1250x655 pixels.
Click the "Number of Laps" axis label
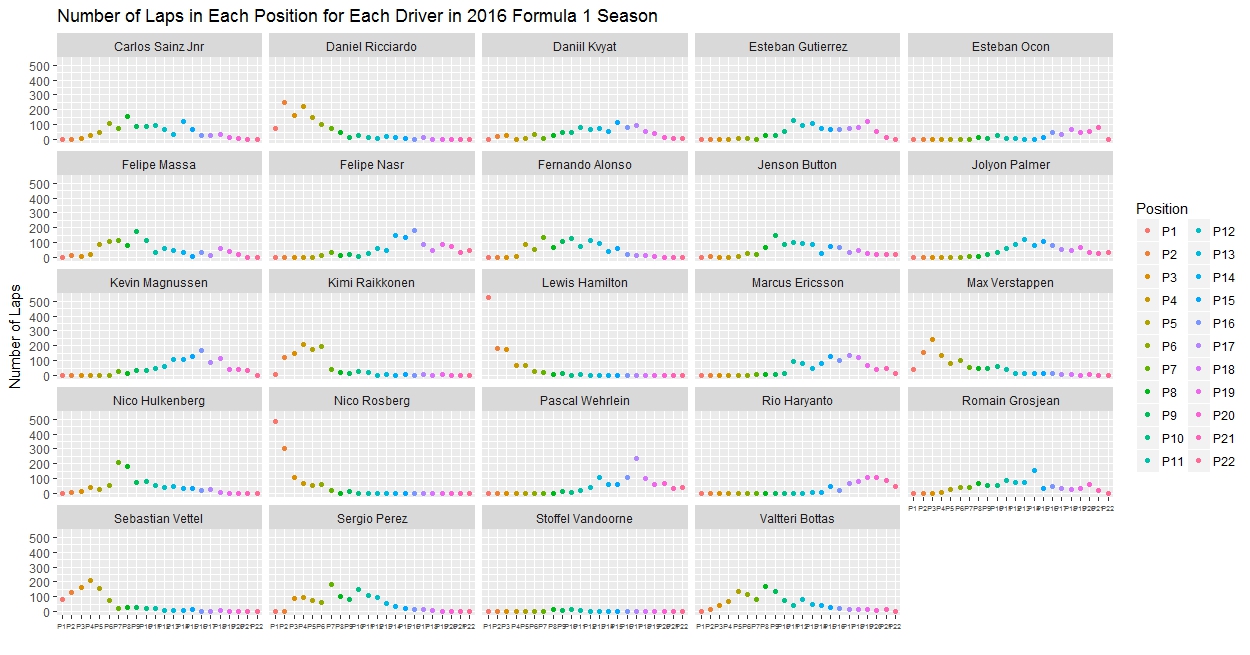click(x=15, y=334)
